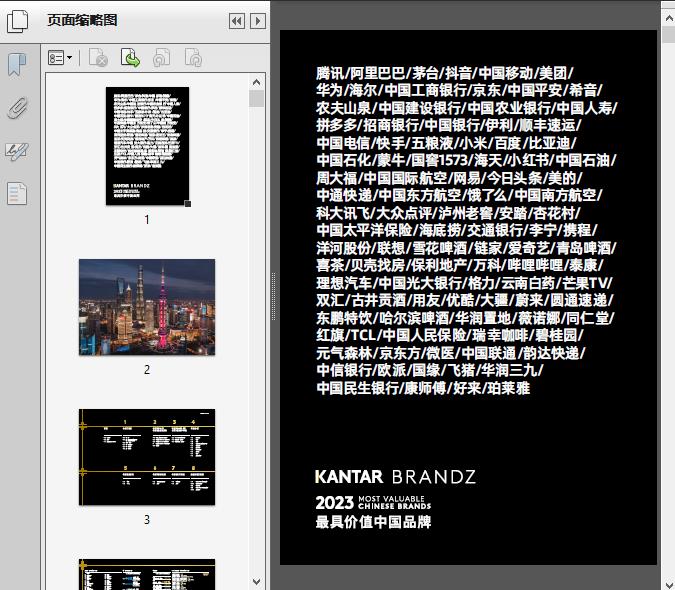This screenshot has height=590, width=675.
Task: Click thumbnail panel scroll-down arrow
Action: click(257, 581)
